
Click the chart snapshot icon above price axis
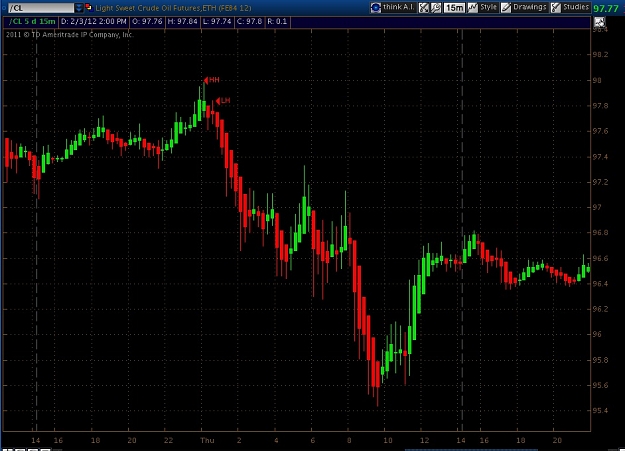coord(599,22)
